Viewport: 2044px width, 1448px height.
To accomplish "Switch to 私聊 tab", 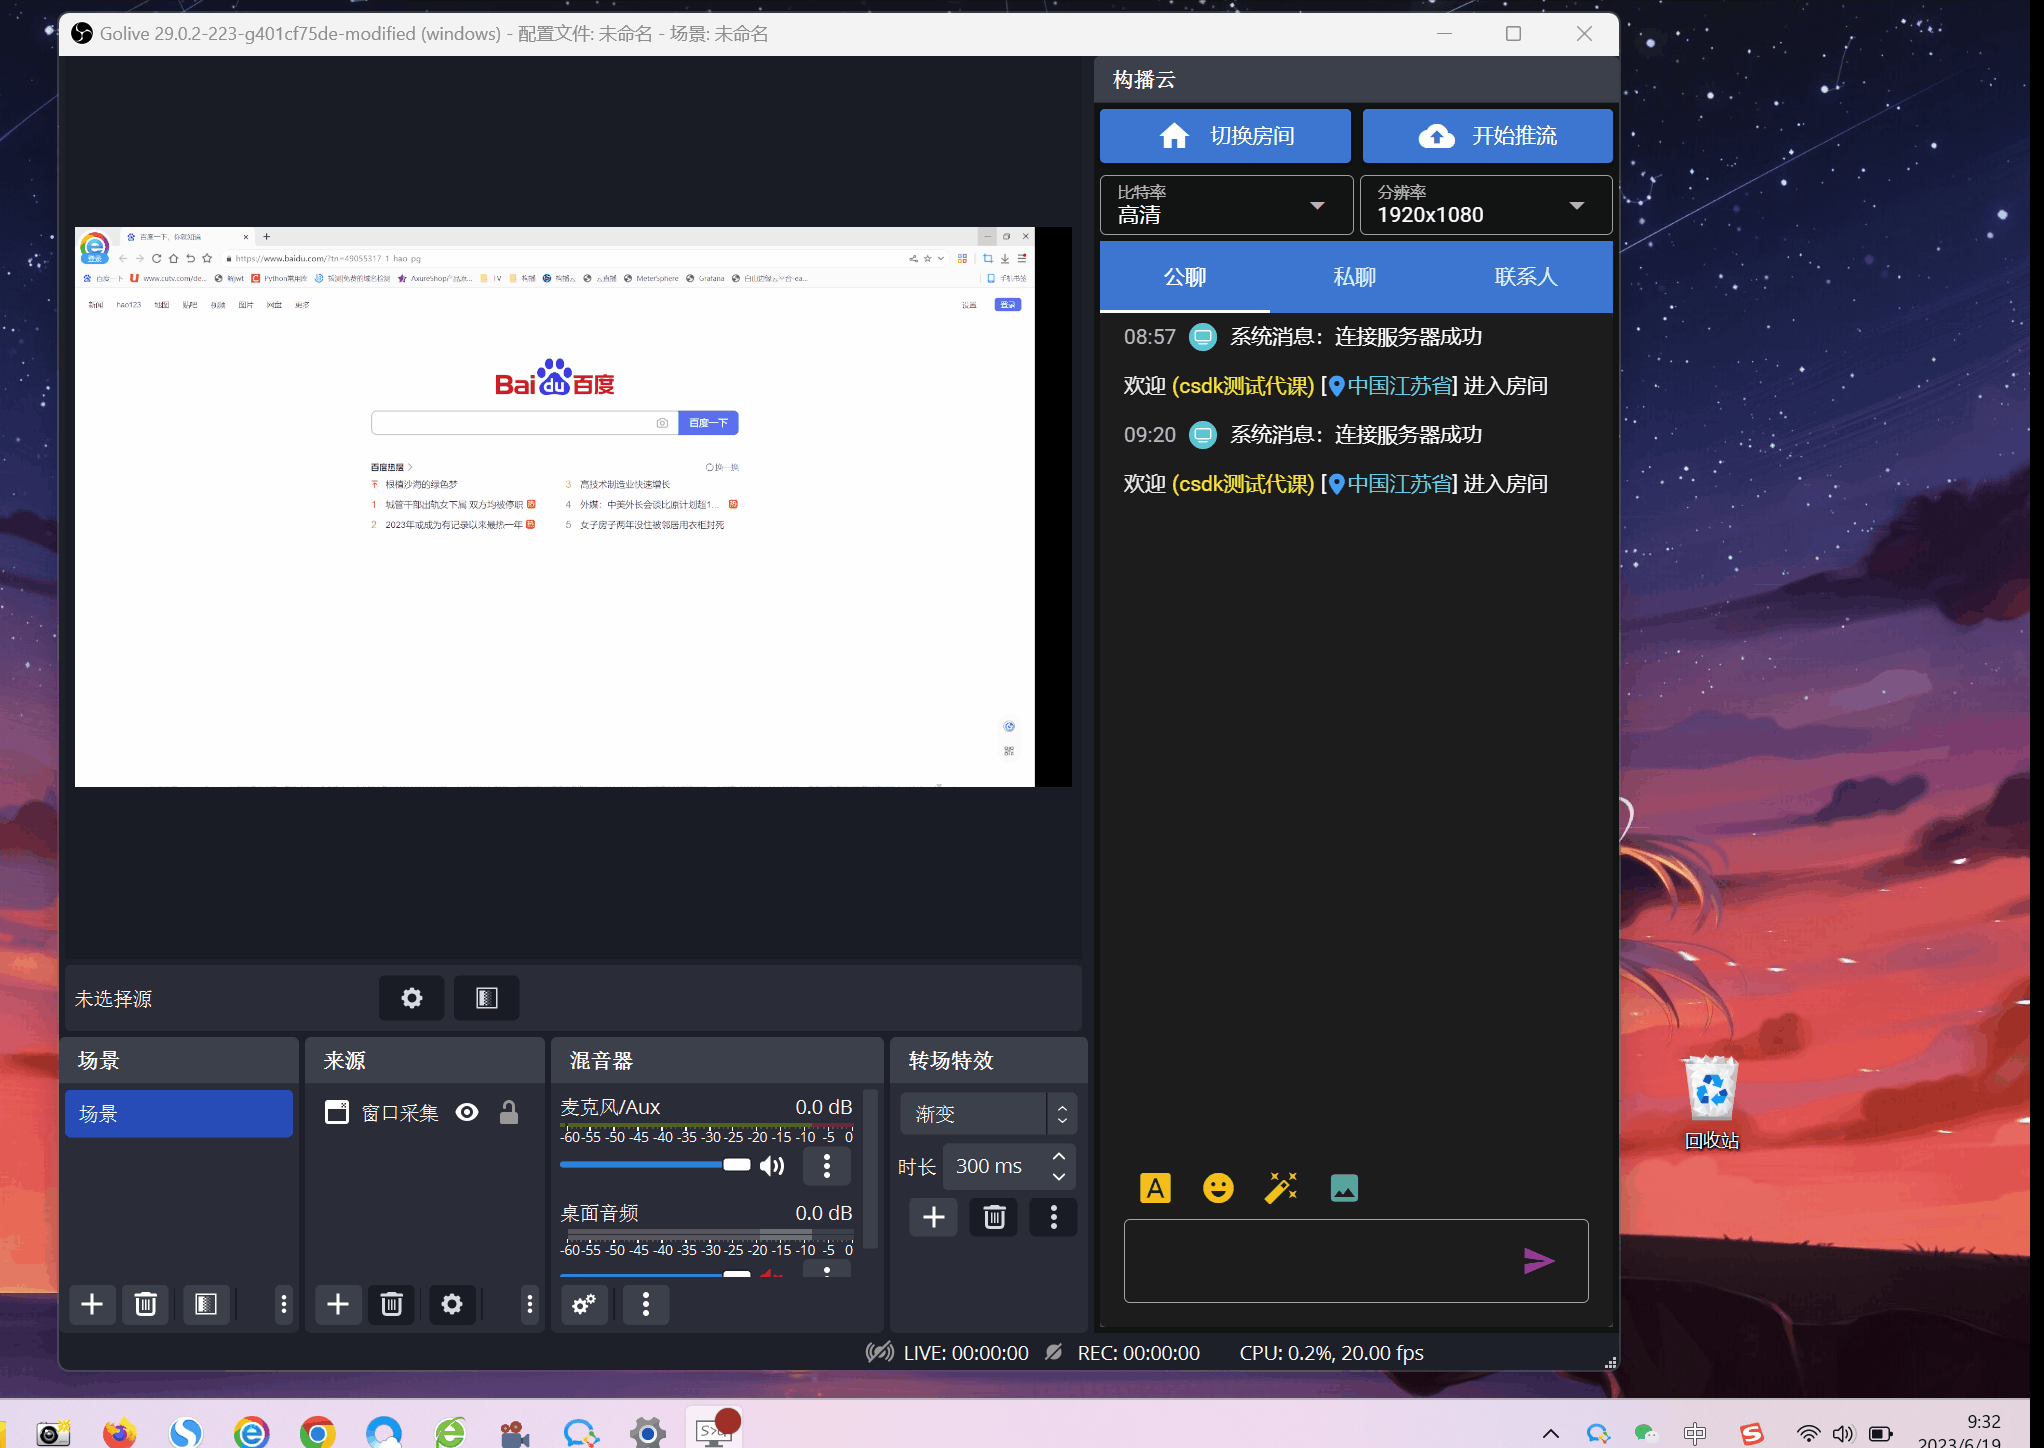I will [x=1355, y=277].
